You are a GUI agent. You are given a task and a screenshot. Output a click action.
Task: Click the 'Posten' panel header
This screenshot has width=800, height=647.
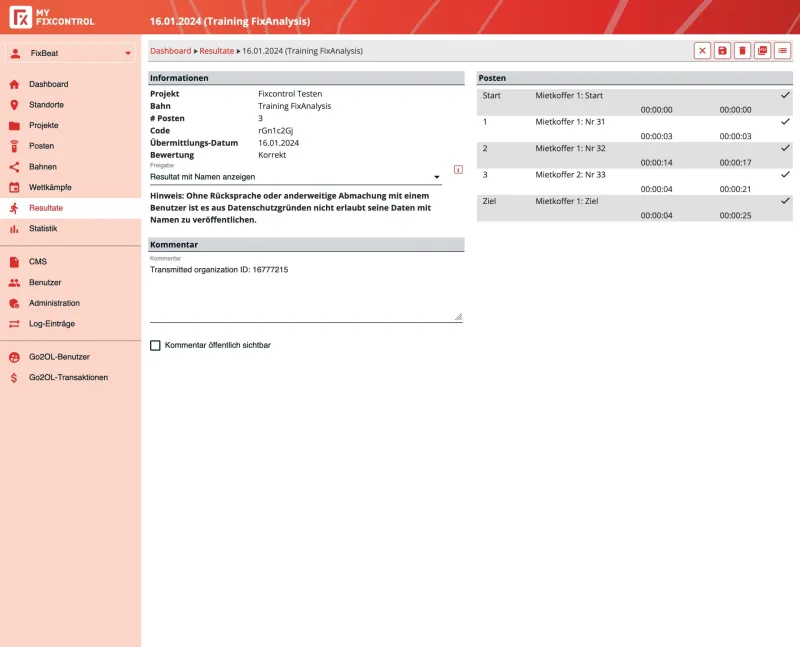point(635,78)
